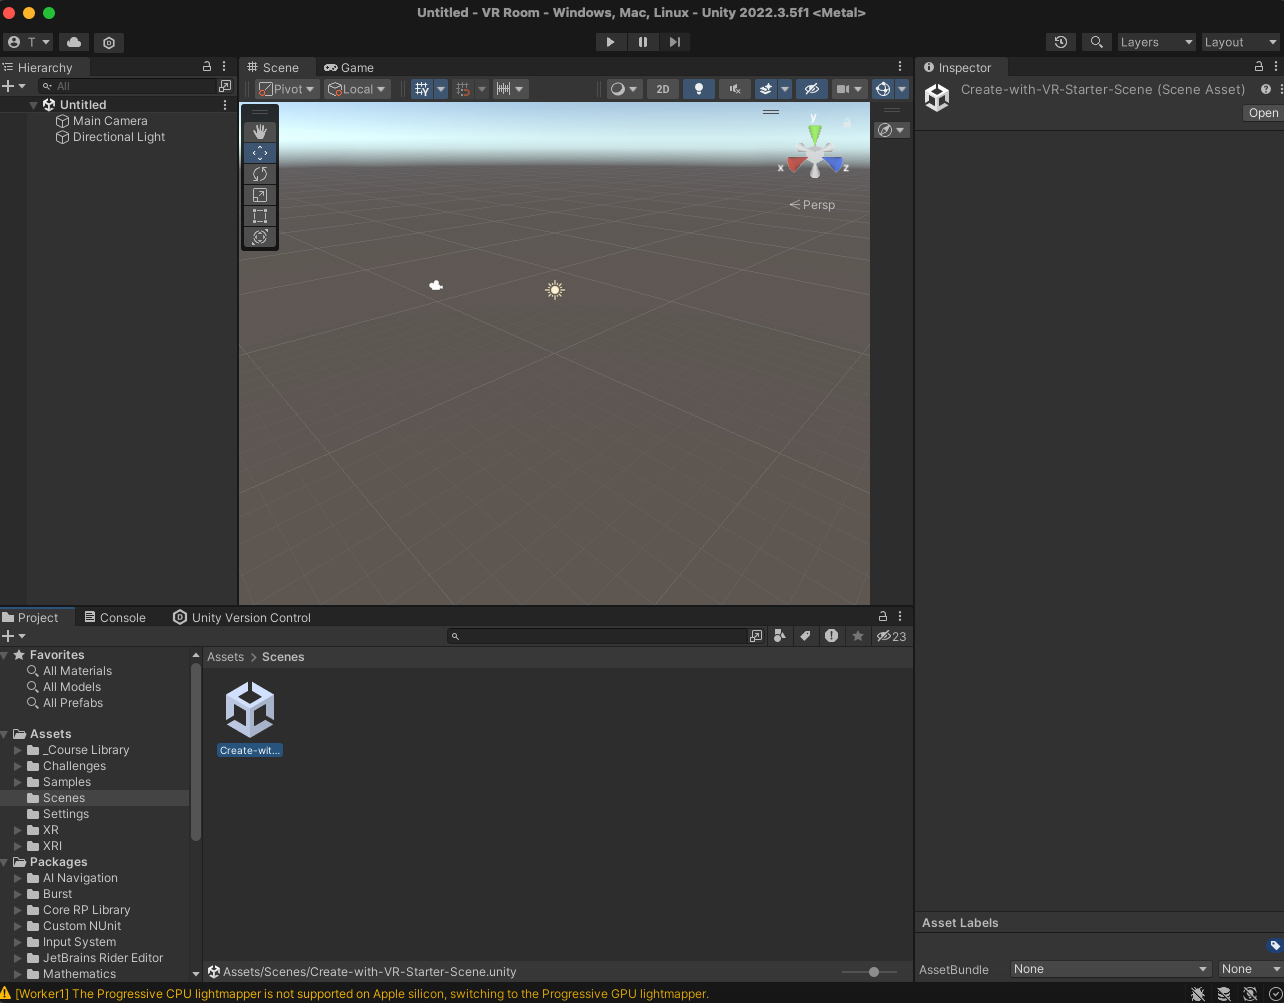
Task: Toggle Persp projection label
Action: 812,205
